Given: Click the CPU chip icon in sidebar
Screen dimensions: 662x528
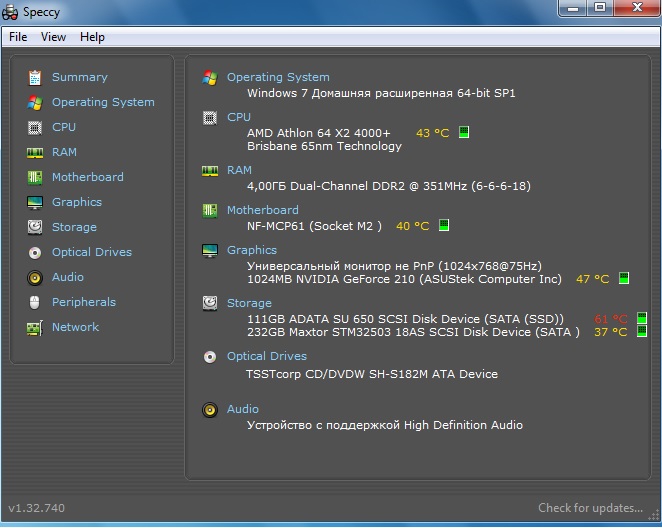Looking at the screenshot, I should (35, 127).
